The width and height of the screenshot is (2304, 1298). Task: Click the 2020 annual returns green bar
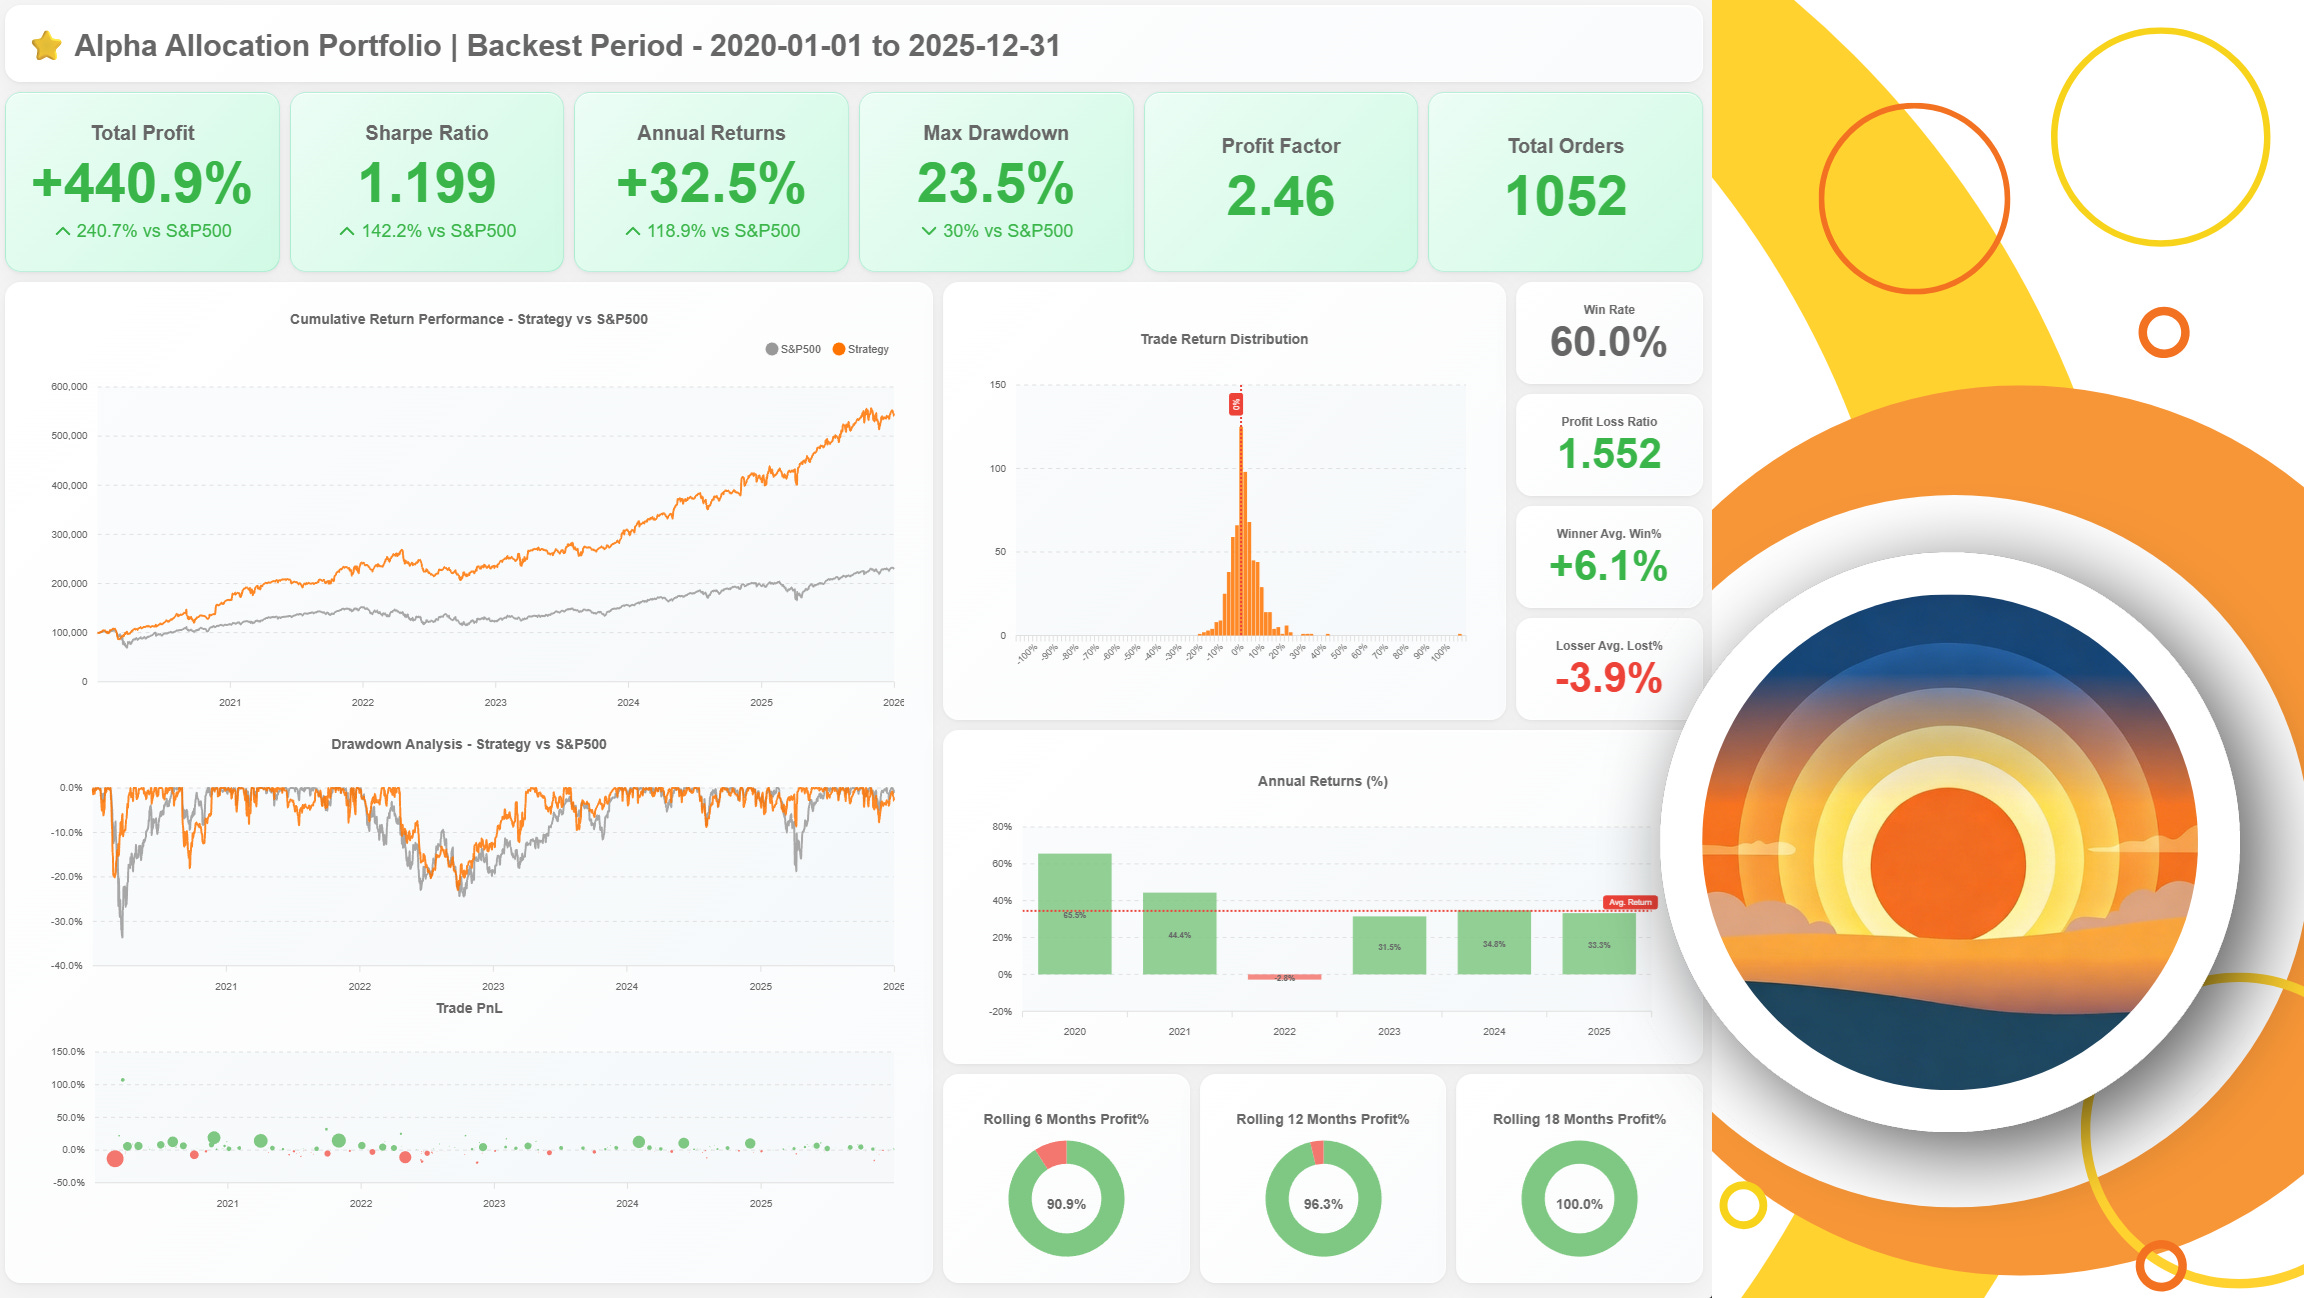1074,913
